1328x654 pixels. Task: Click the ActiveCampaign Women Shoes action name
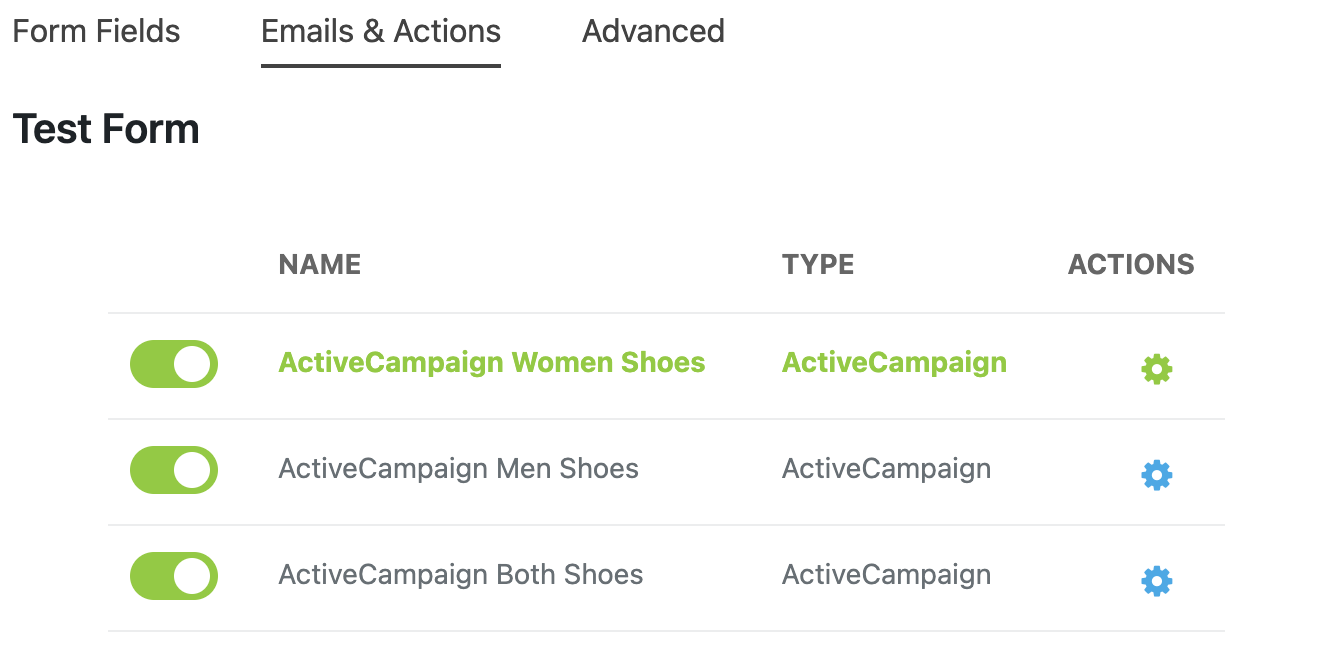click(x=491, y=362)
